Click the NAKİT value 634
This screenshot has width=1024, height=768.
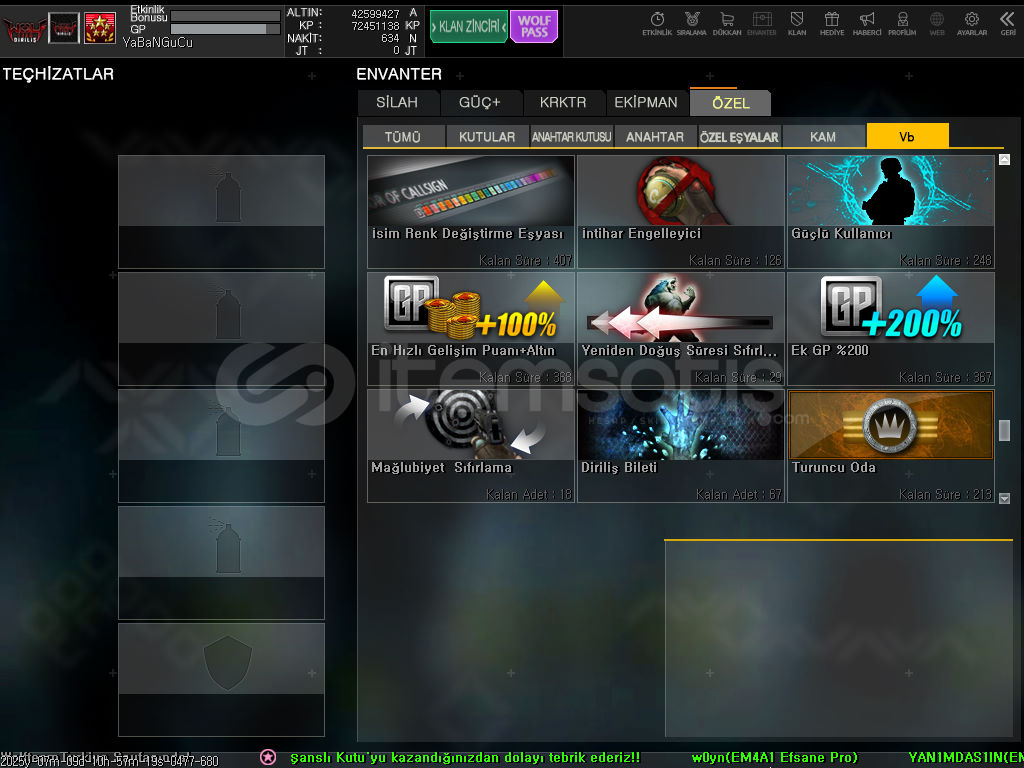pos(390,39)
